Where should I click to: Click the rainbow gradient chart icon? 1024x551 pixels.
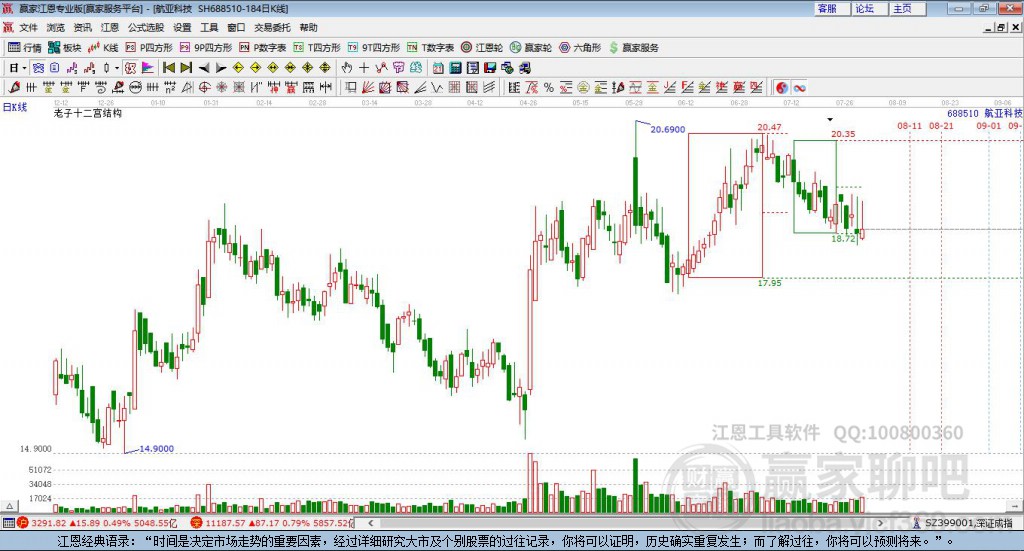pyautogui.click(x=148, y=68)
